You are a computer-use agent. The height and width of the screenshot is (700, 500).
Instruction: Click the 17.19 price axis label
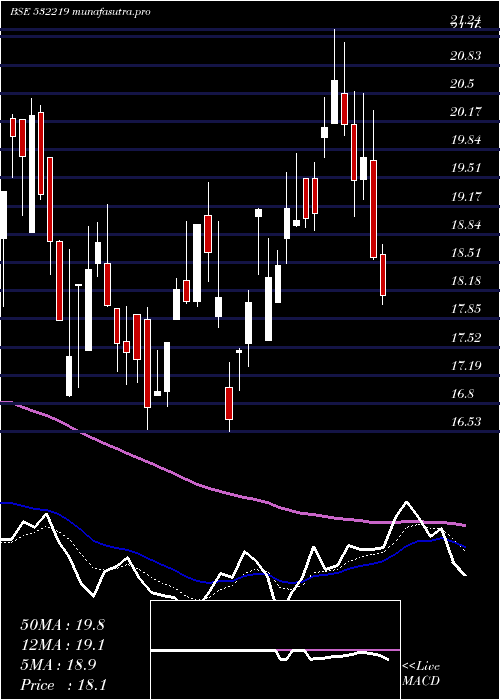click(x=466, y=366)
